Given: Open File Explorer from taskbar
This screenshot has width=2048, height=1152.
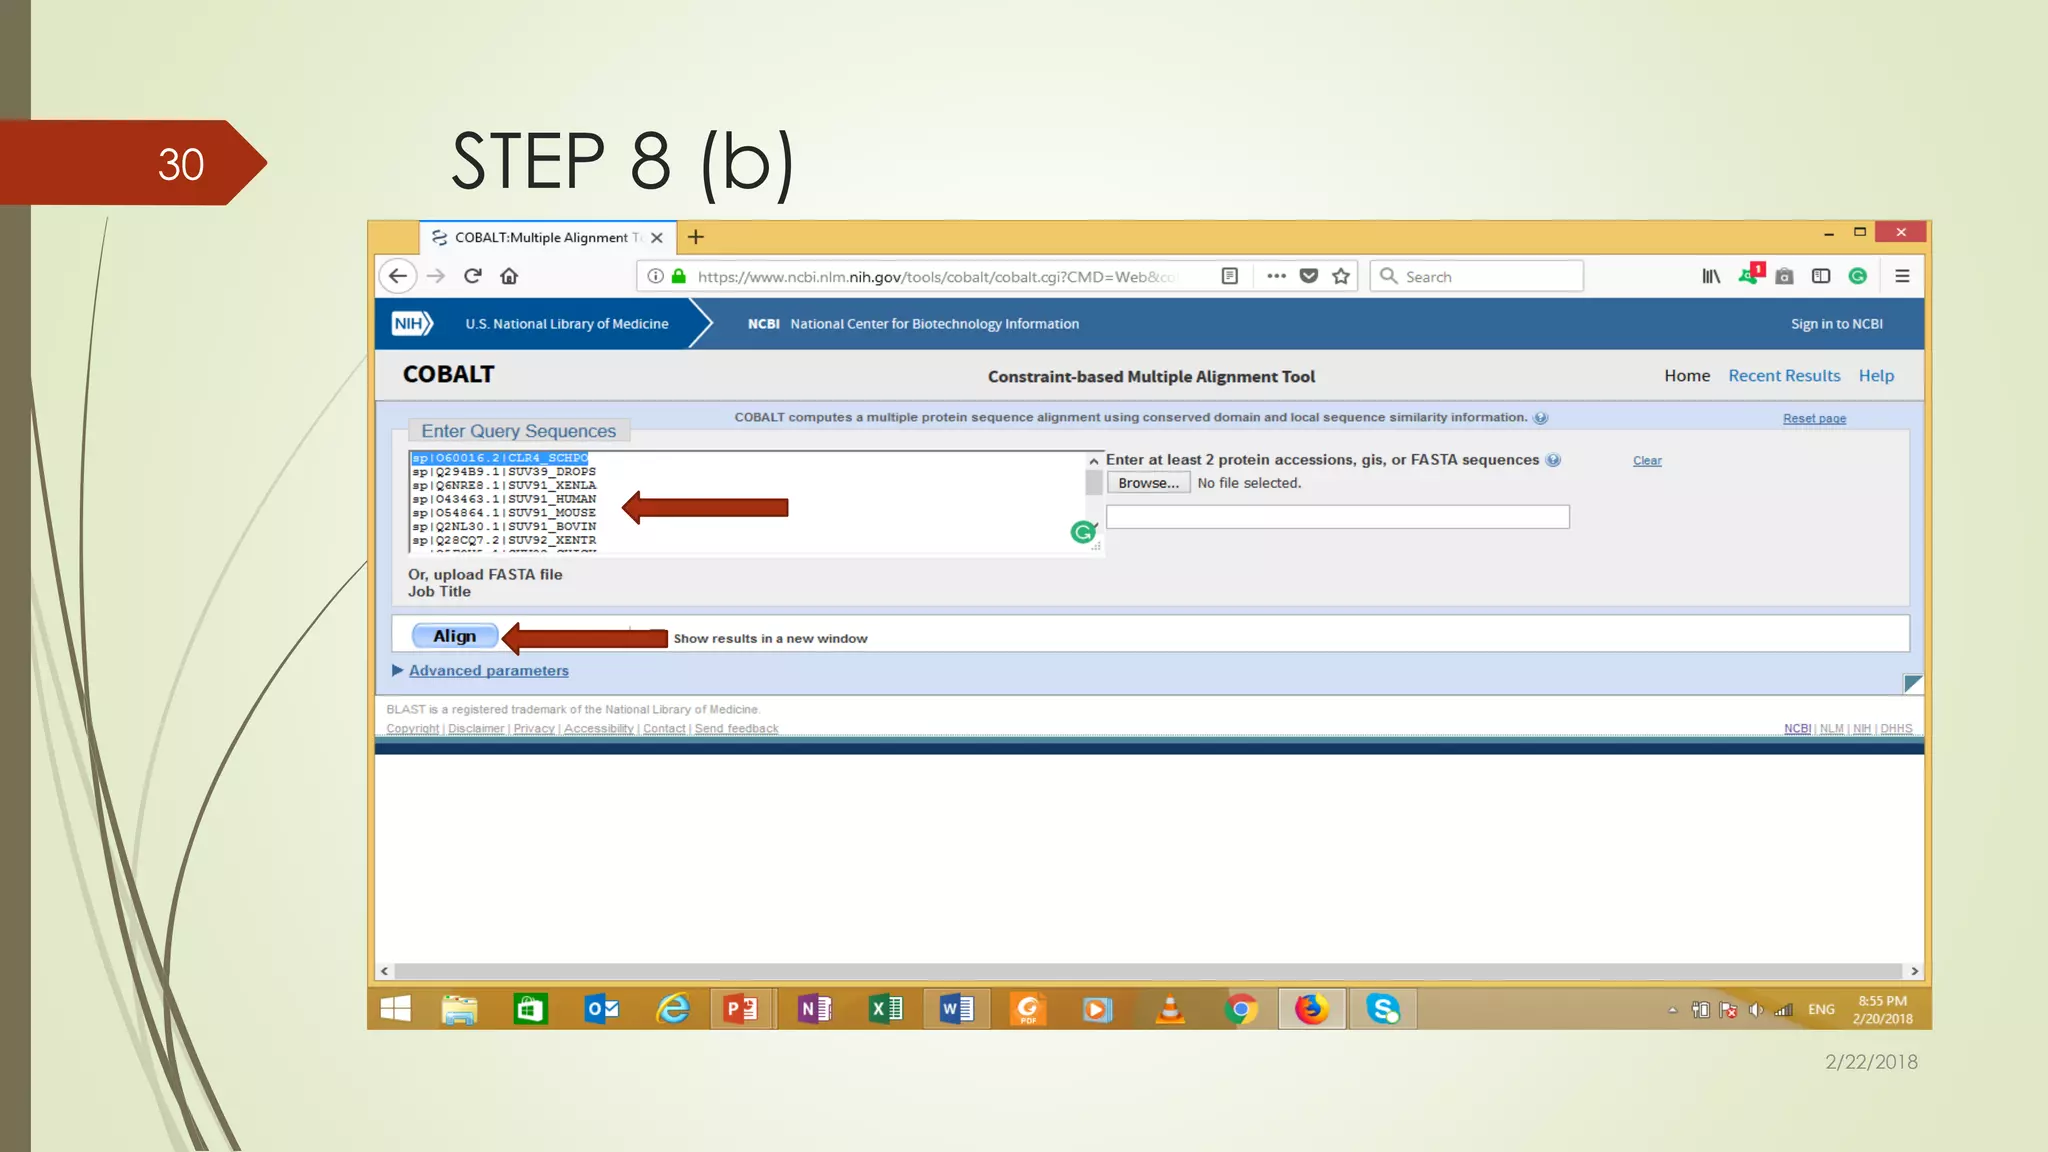Looking at the screenshot, I should tap(459, 1010).
